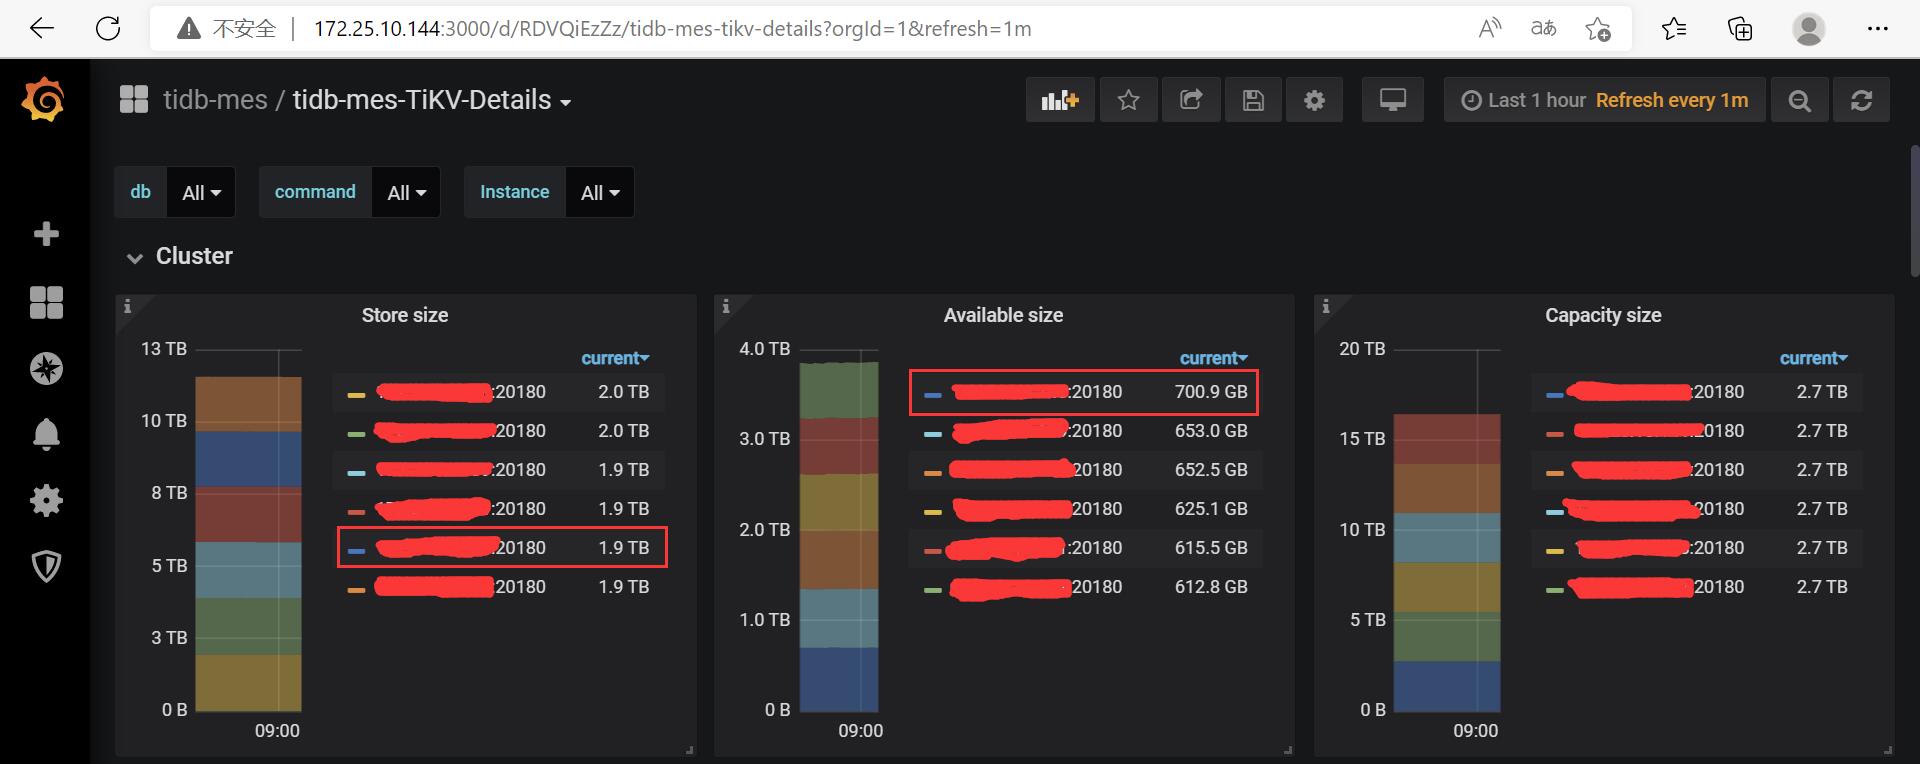The image size is (1920, 764).
Task: Open the db variable dropdown
Action: click(x=201, y=192)
